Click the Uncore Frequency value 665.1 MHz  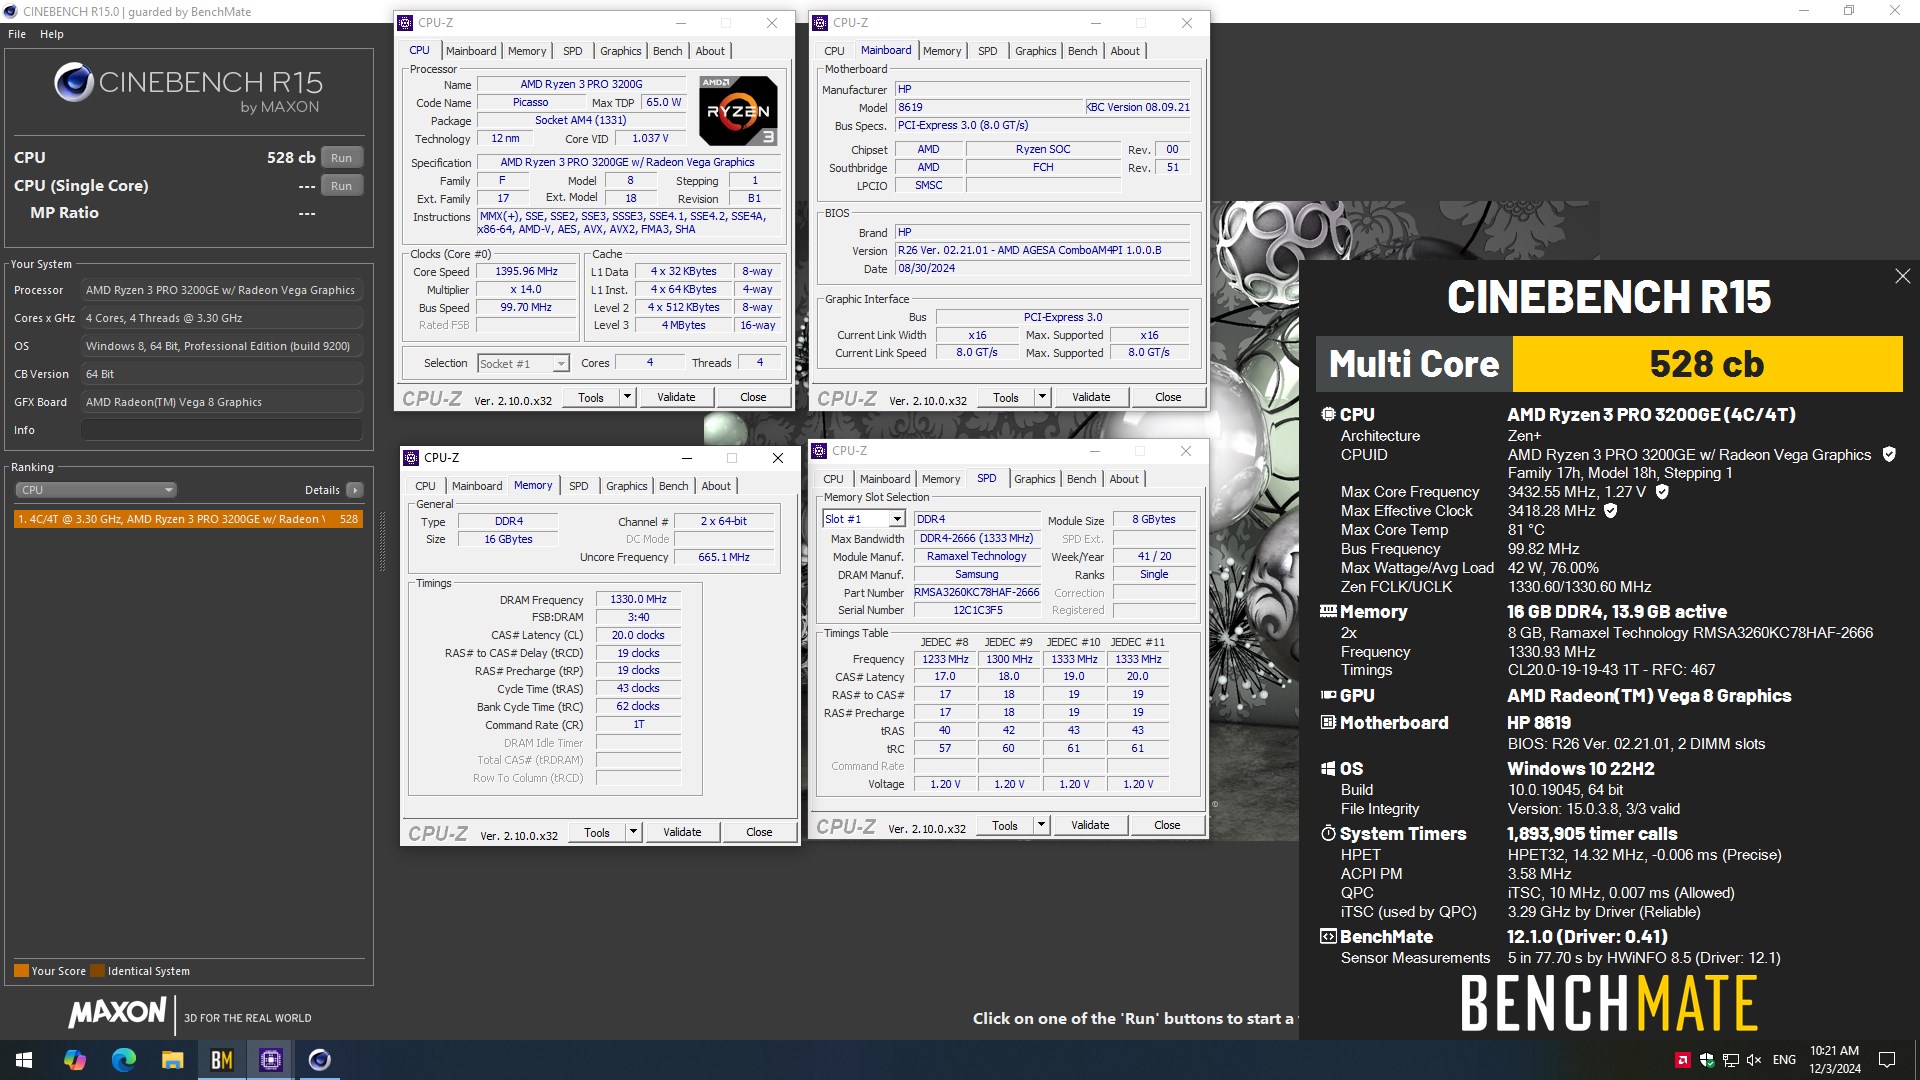(724, 558)
